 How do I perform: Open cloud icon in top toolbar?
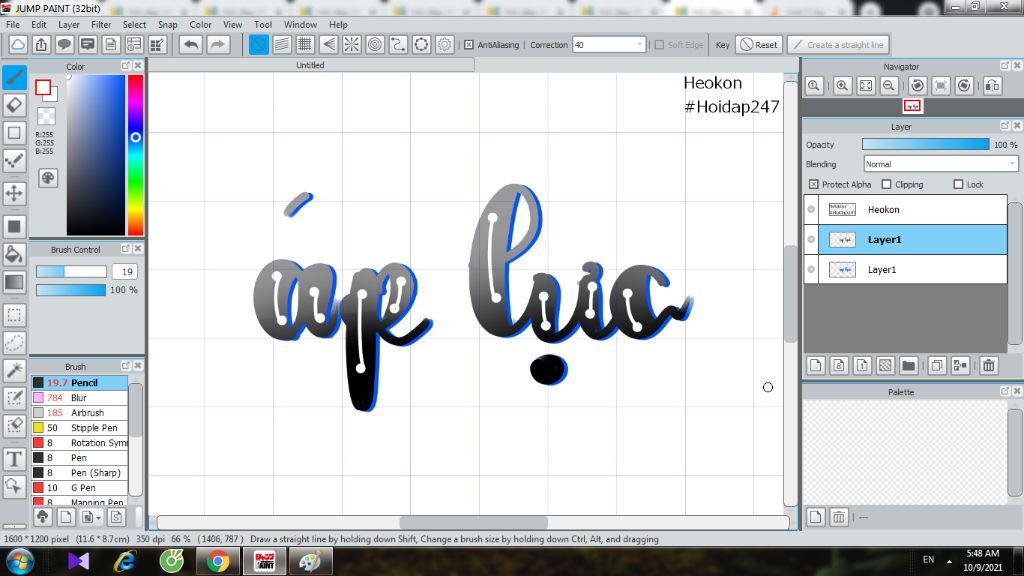click(18, 44)
